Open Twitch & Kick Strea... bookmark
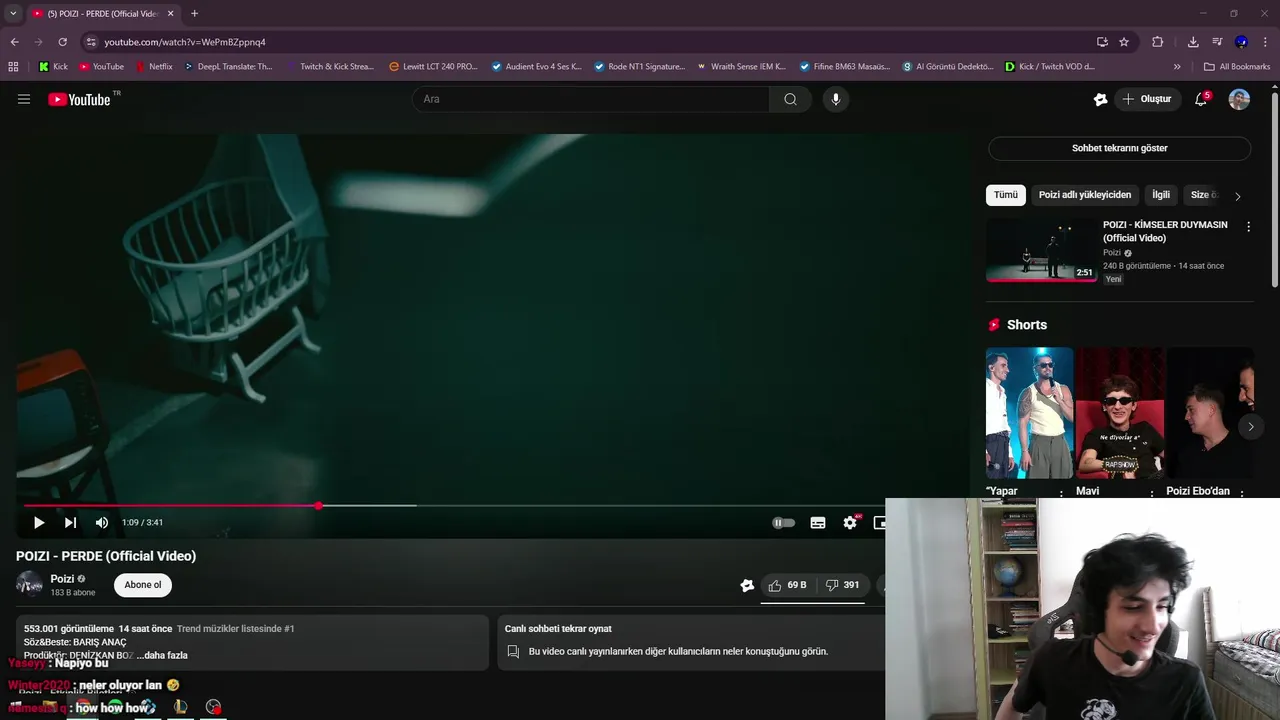Viewport: 1280px width, 720px height. tap(330, 67)
